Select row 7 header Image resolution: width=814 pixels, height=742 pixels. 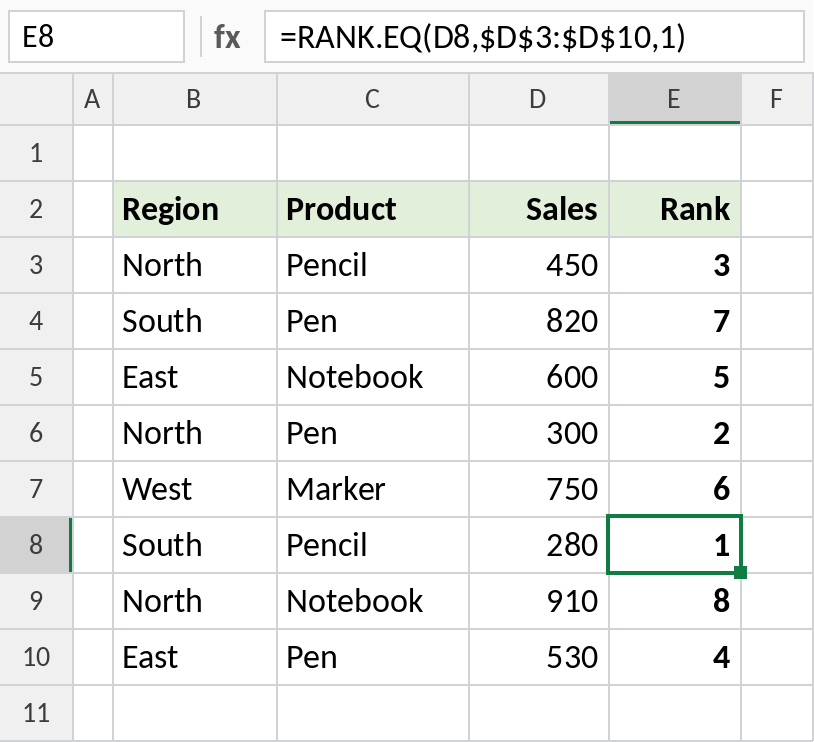(x=36, y=489)
